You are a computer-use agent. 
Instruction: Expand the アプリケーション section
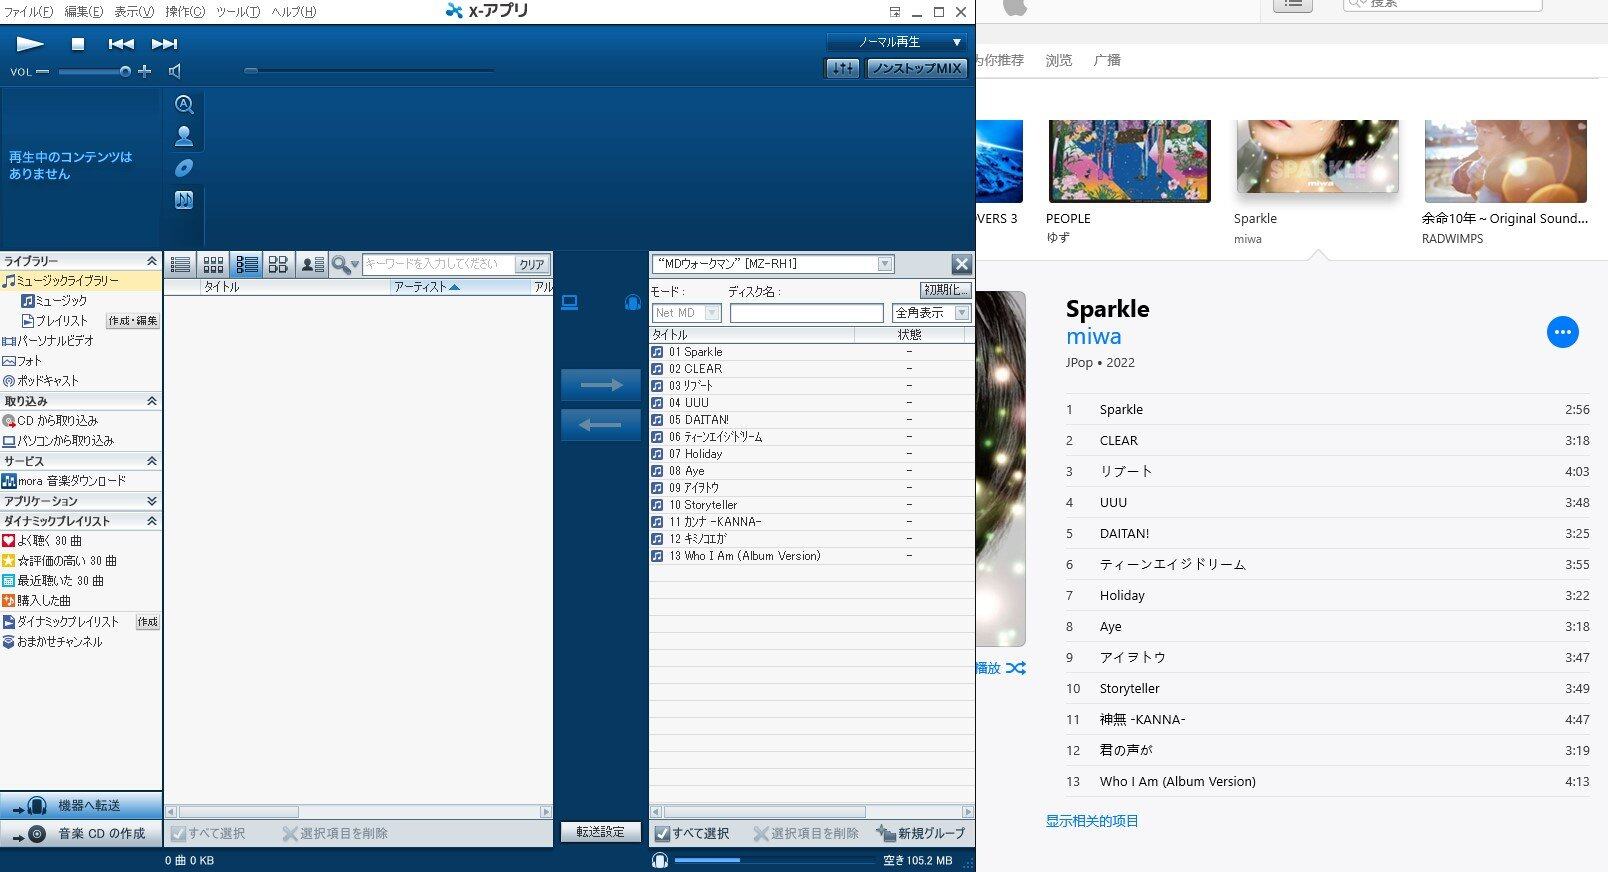pyautogui.click(x=152, y=501)
